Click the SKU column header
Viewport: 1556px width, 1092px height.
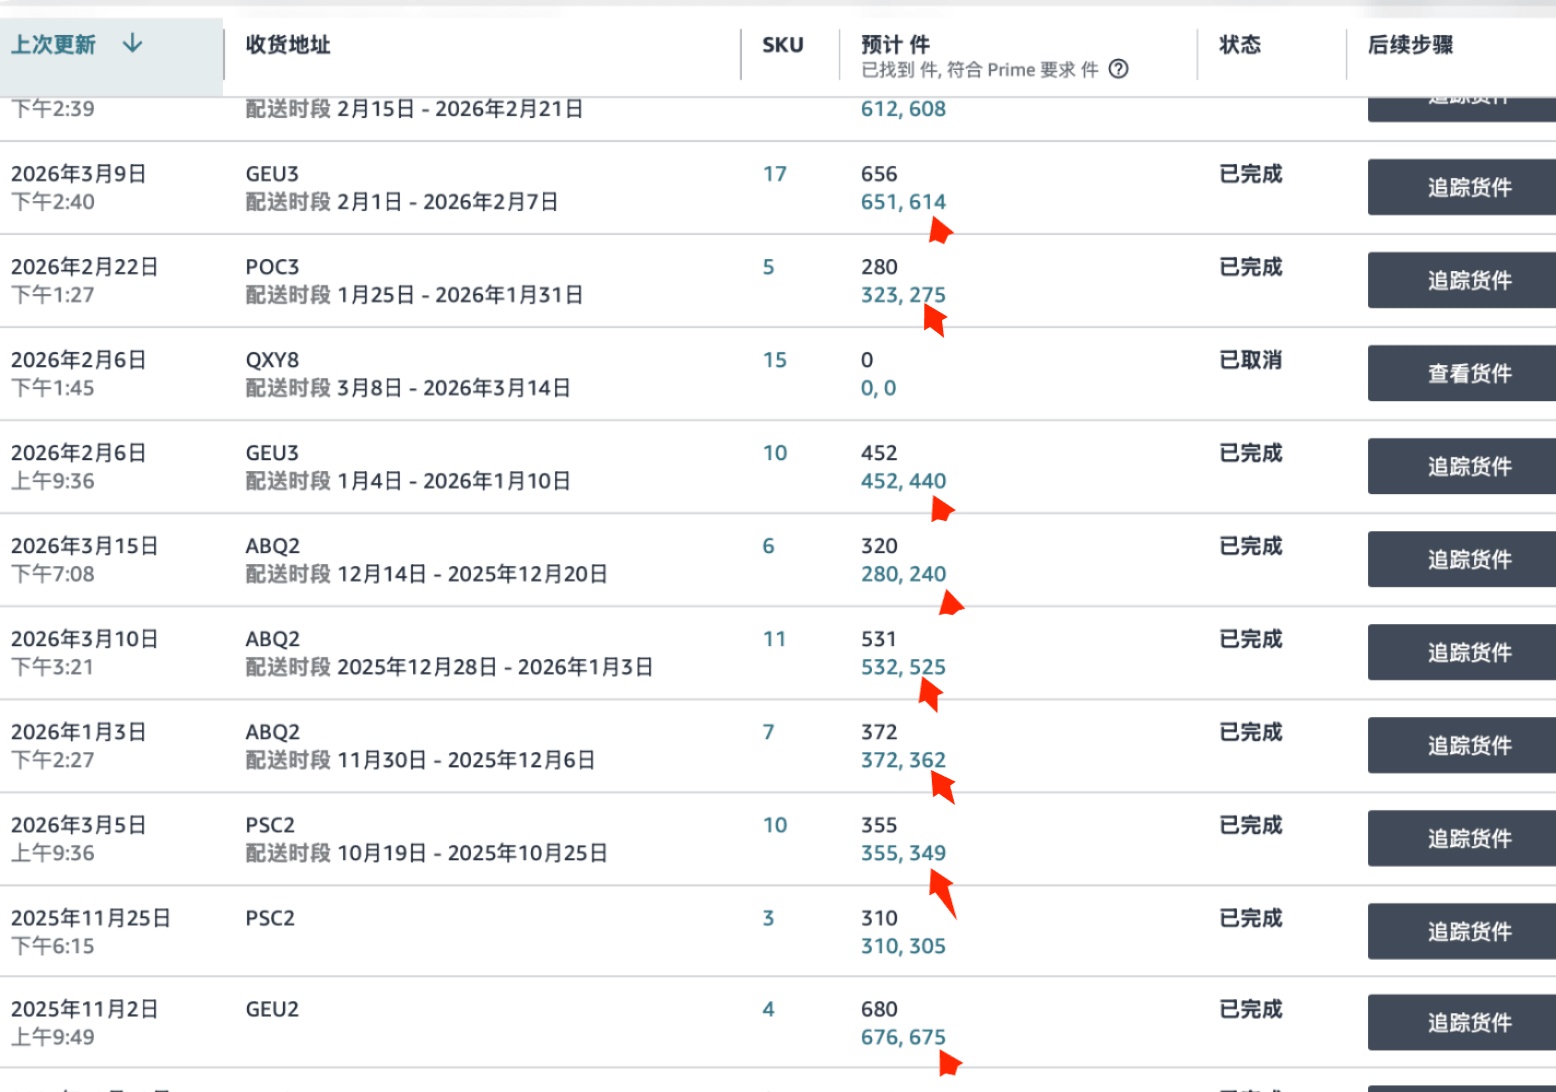782,45
